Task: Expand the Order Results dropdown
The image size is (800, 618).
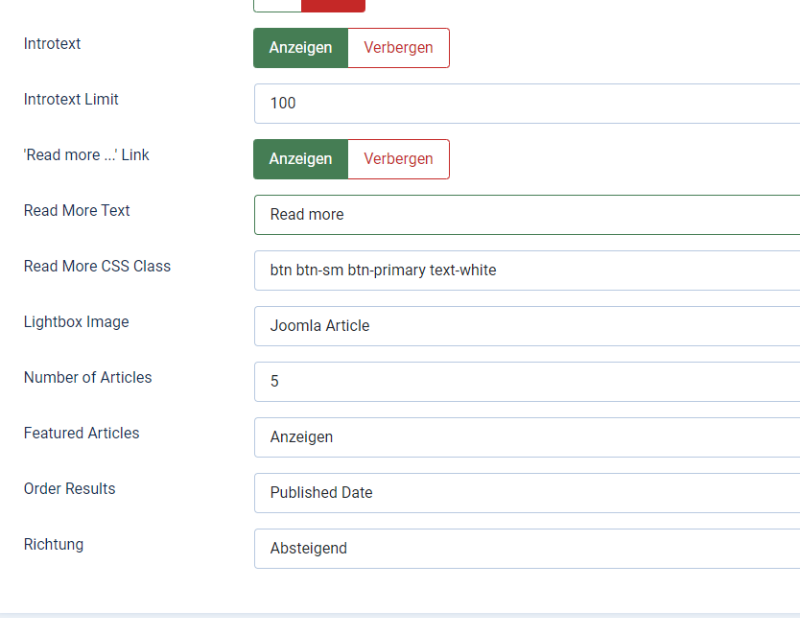Action: (527, 493)
